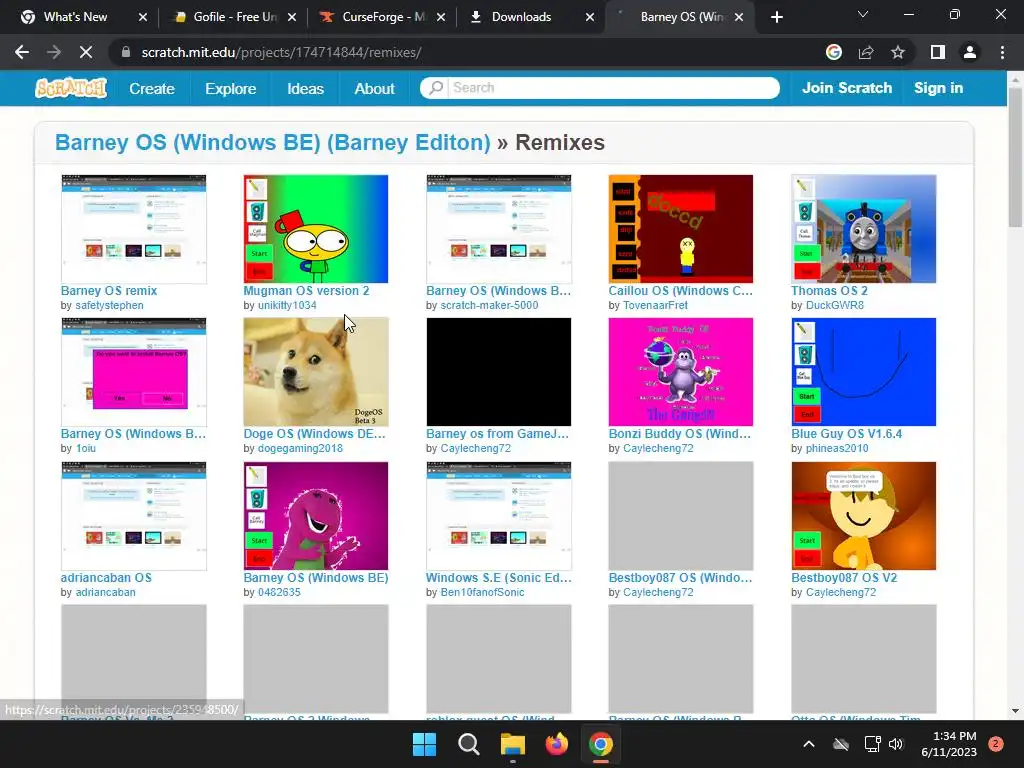1024x768 pixels.
Task: Visit author DuckGWR8's profile
Action: pos(835,305)
